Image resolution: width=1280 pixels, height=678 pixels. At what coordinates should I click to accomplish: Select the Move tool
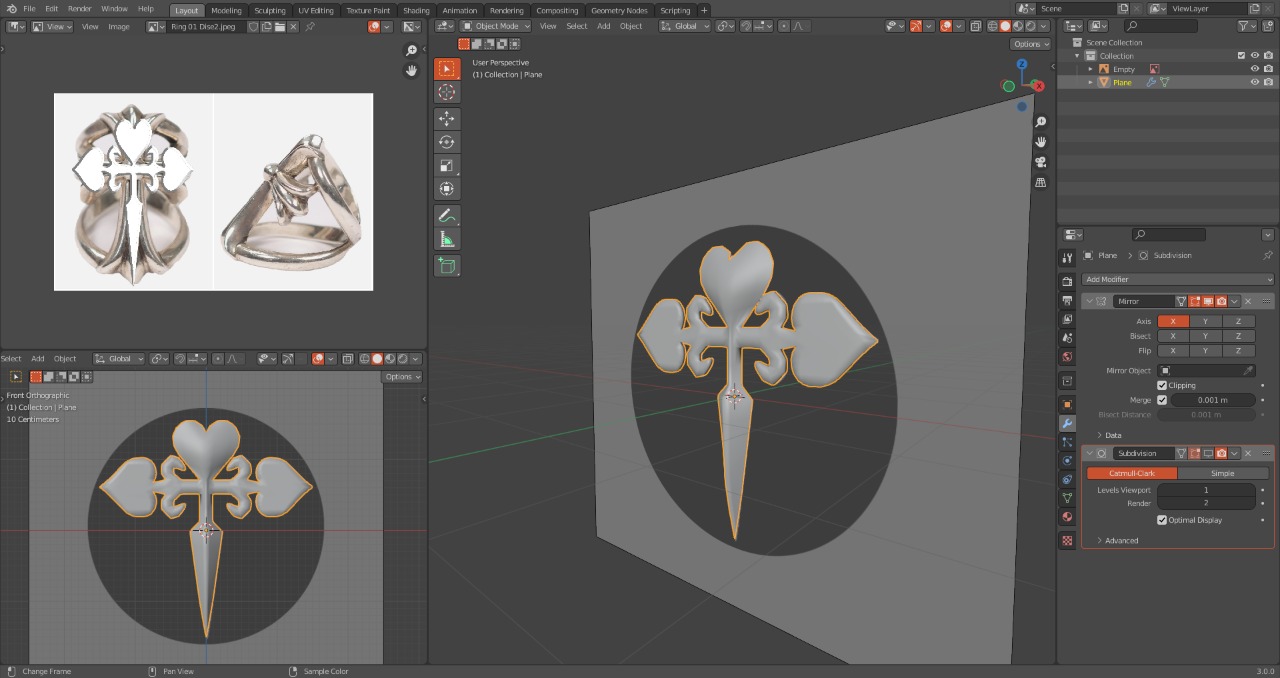point(447,119)
